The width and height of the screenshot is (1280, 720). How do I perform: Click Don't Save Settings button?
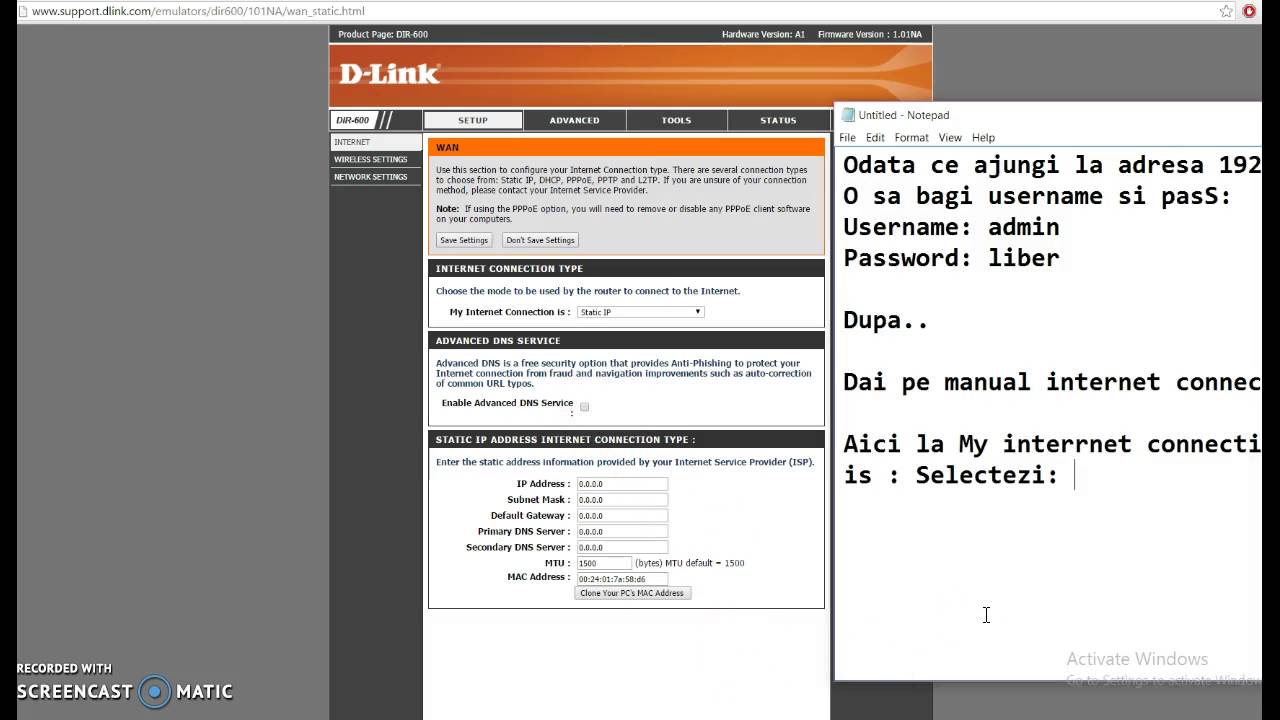(540, 240)
